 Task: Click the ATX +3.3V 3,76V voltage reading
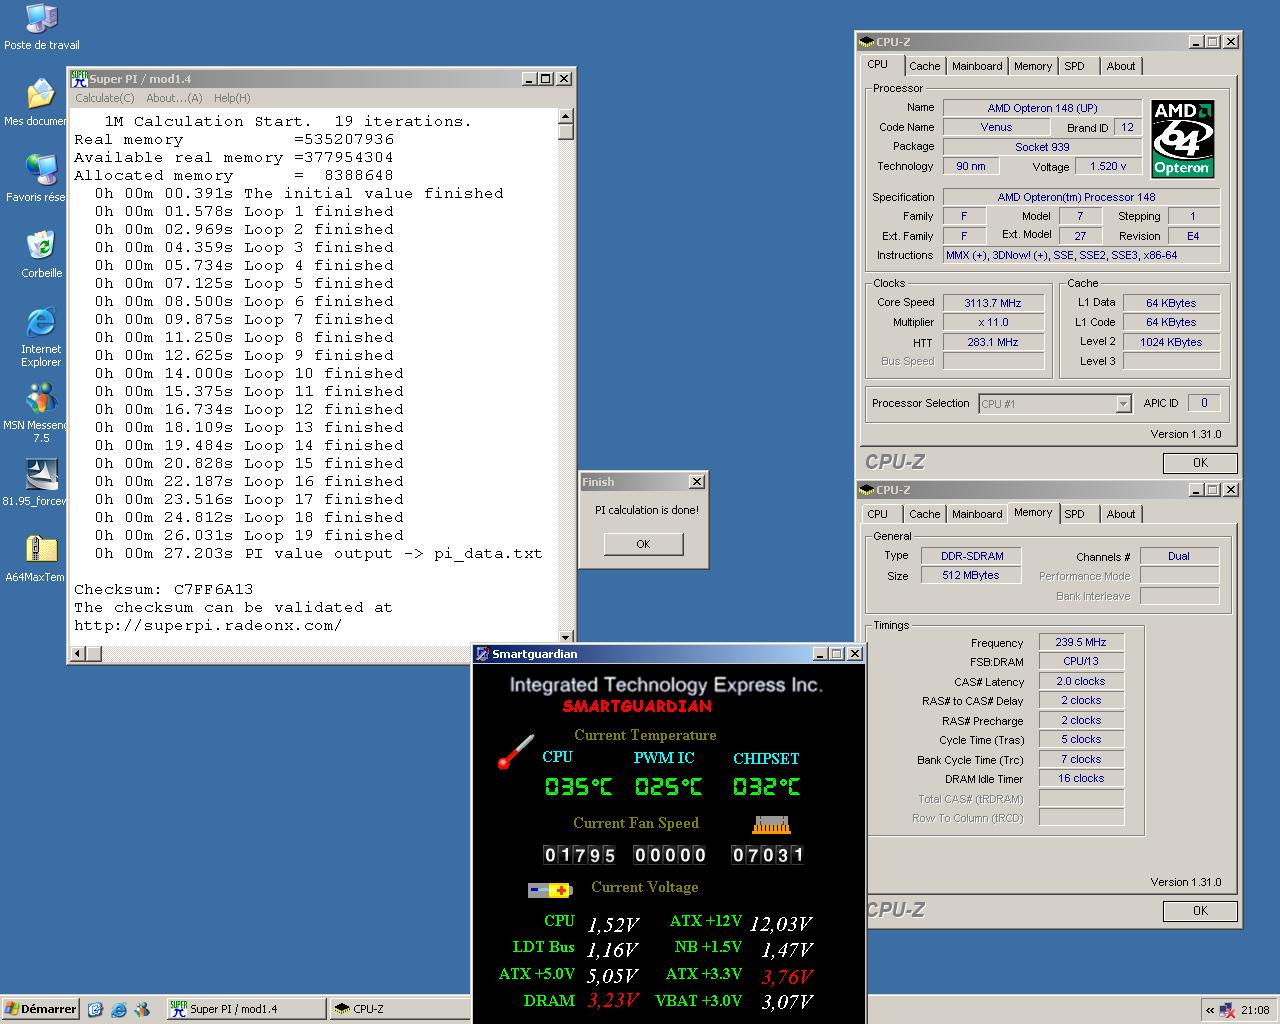pos(787,976)
